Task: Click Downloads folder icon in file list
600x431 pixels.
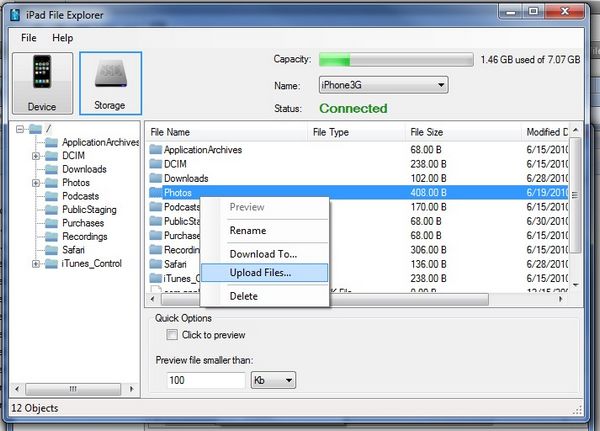Action: (155, 178)
